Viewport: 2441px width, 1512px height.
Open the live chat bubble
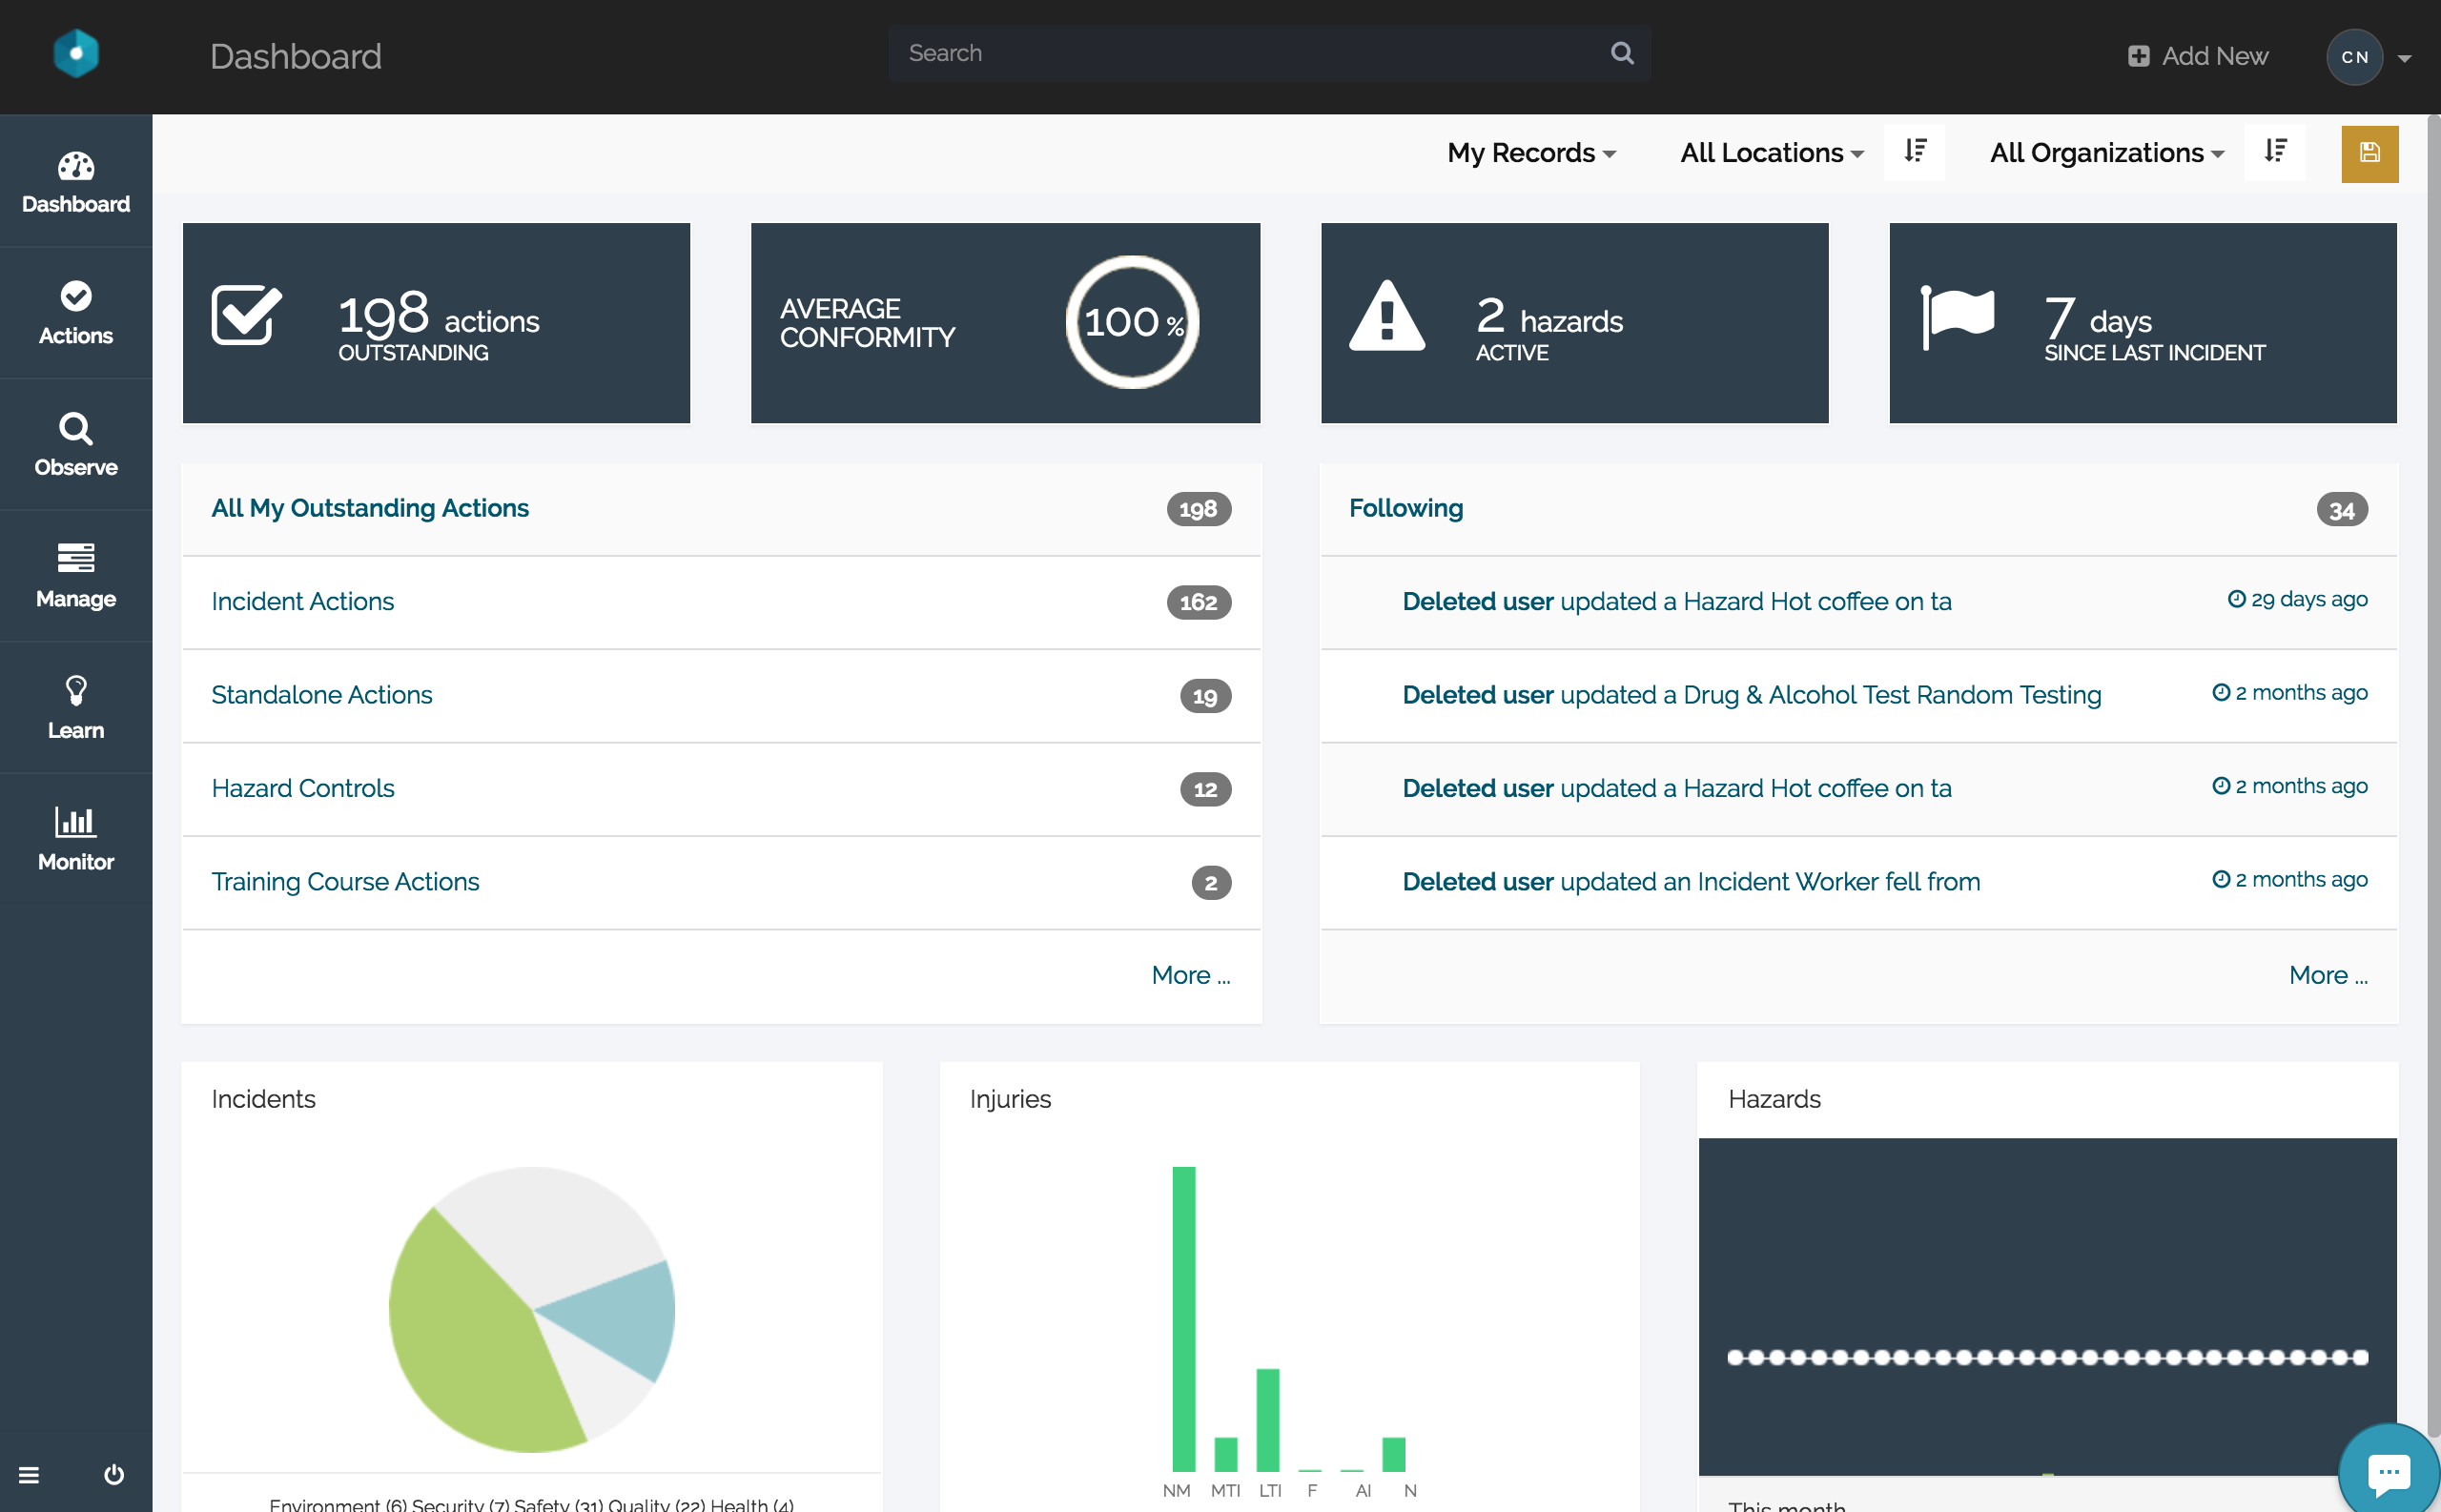(x=2388, y=1472)
